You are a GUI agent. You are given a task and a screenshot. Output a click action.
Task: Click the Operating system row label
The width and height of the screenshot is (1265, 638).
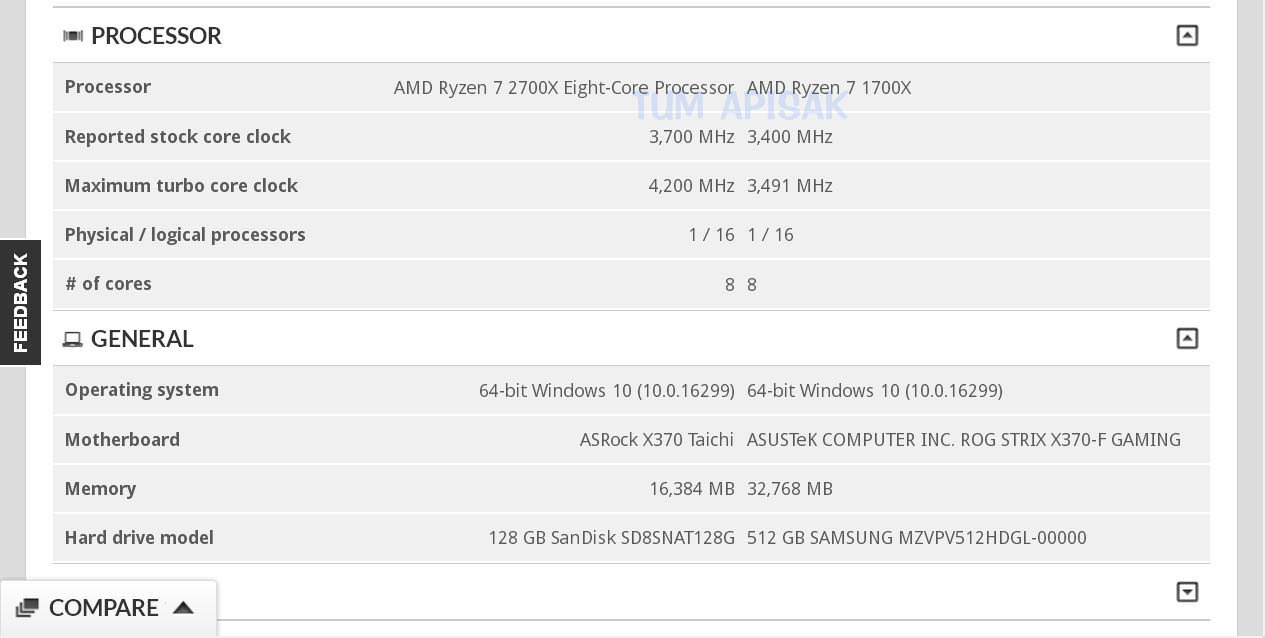pyautogui.click(x=142, y=390)
